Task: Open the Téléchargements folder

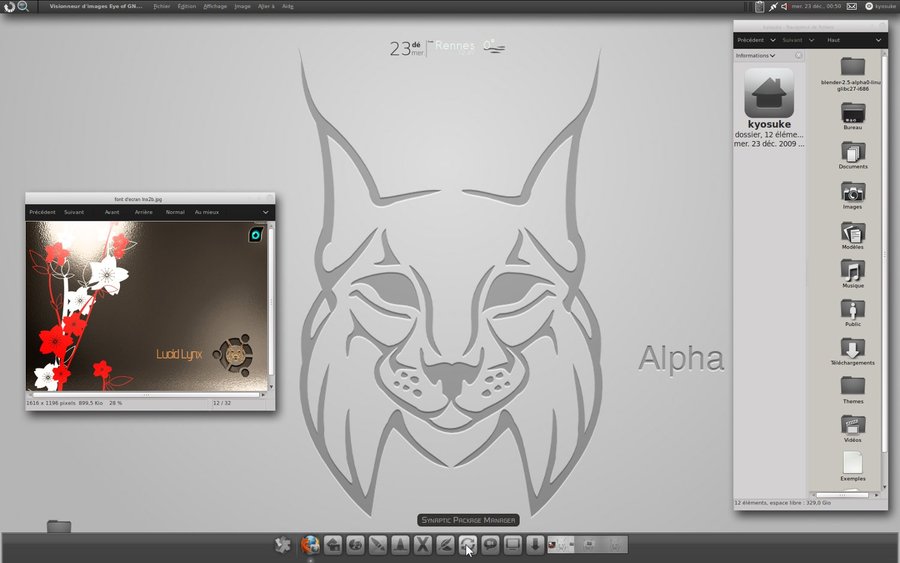Action: pyautogui.click(x=852, y=351)
